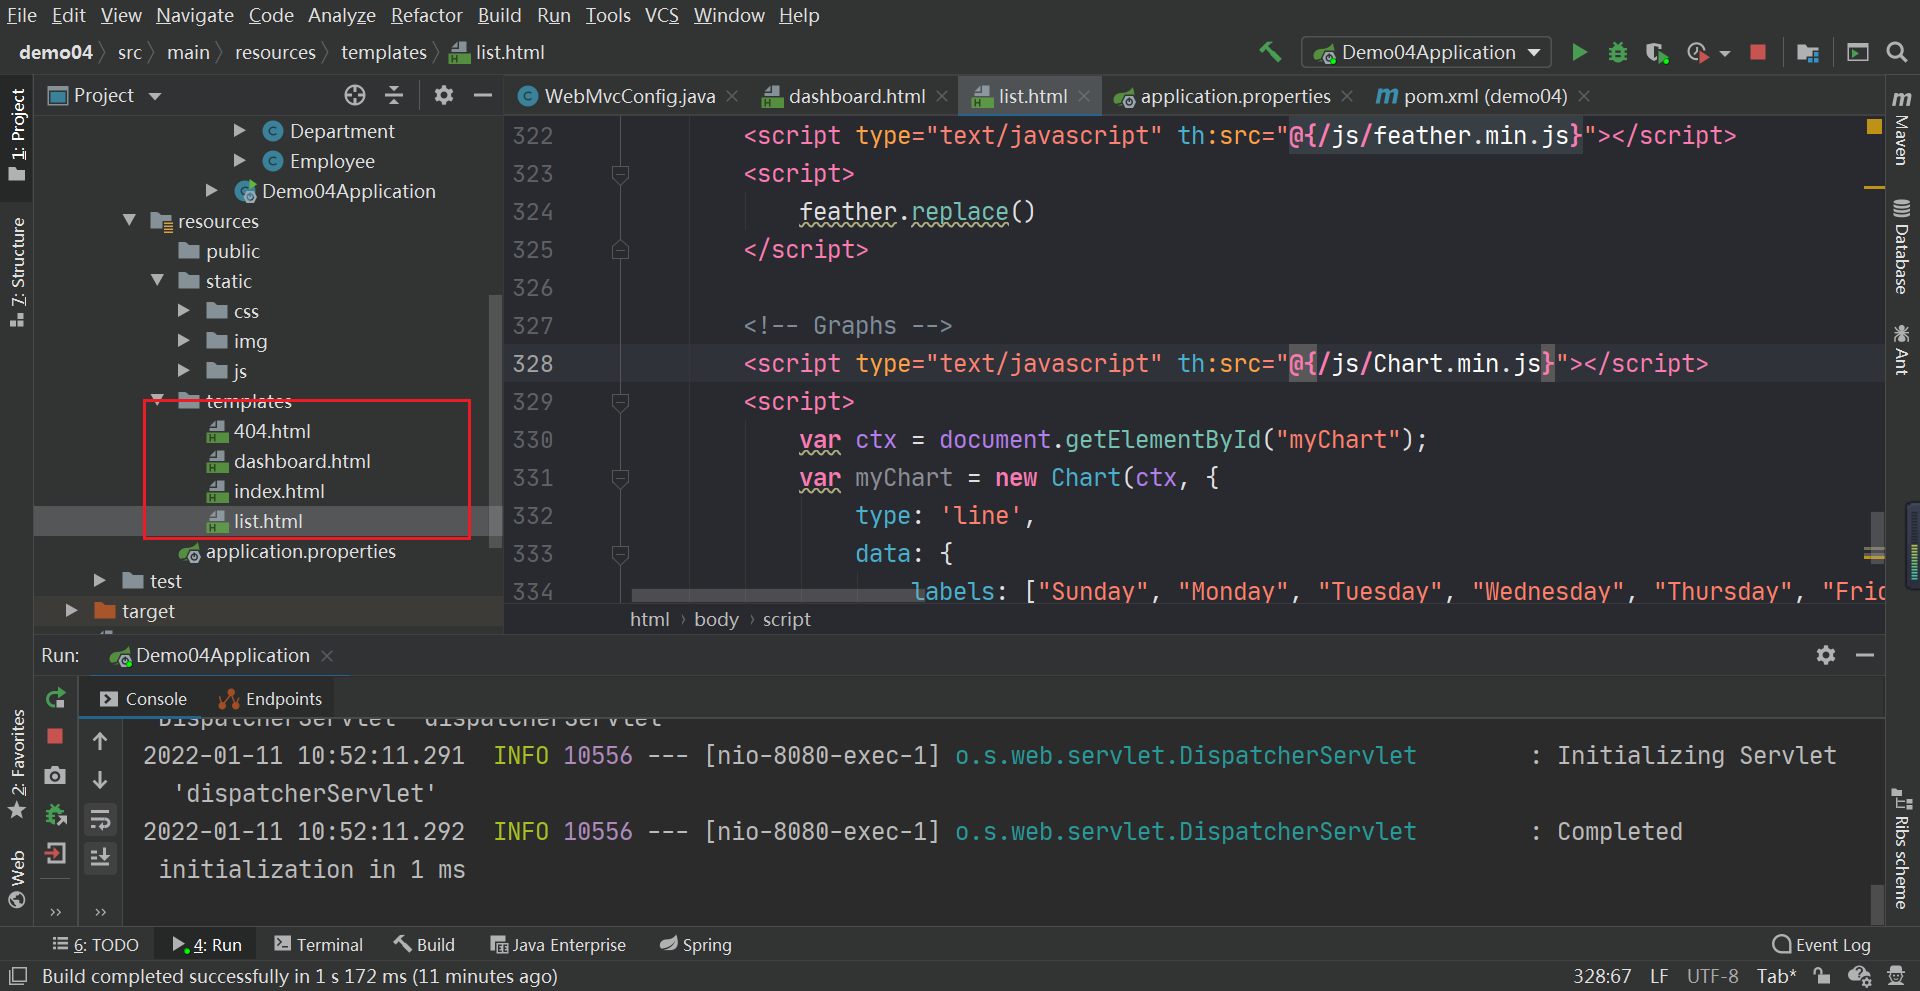Open the Demo04Application run configuration dropdown
The height and width of the screenshot is (991, 1920).
1426,52
